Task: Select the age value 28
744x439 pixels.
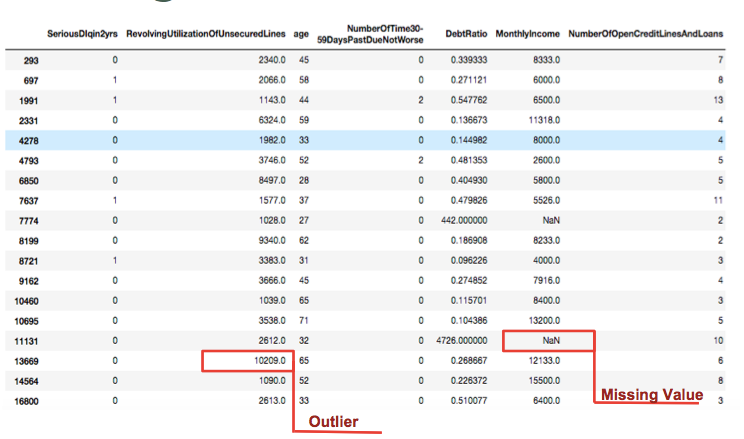Action: [304, 180]
